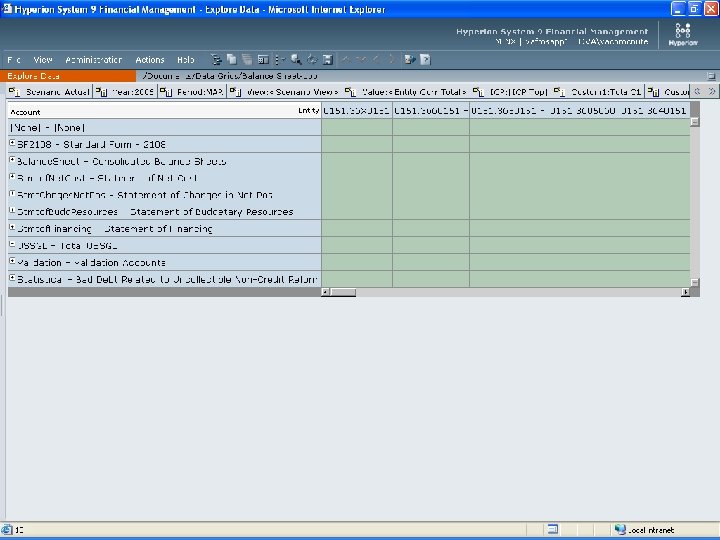Select 'SF2108 - Standard Form - 2108' label
The image size is (720, 540).
click(x=91, y=145)
